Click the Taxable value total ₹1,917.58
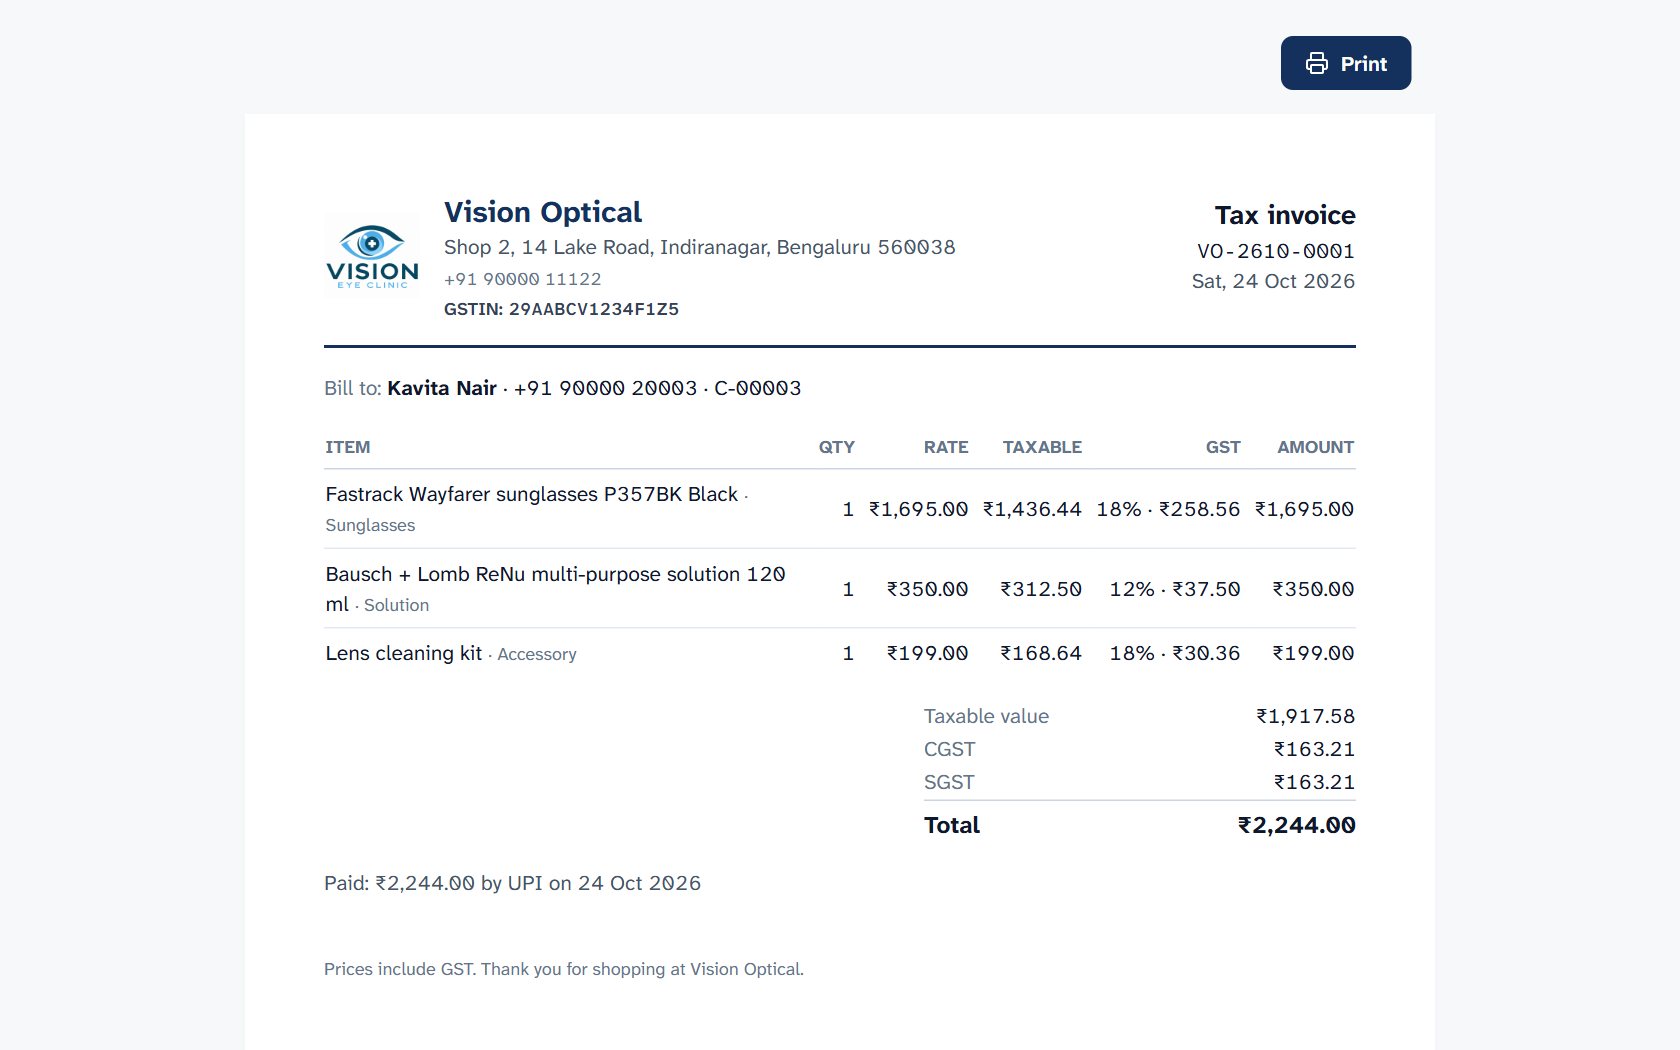Image resolution: width=1680 pixels, height=1050 pixels. (x=1305, y=716)
